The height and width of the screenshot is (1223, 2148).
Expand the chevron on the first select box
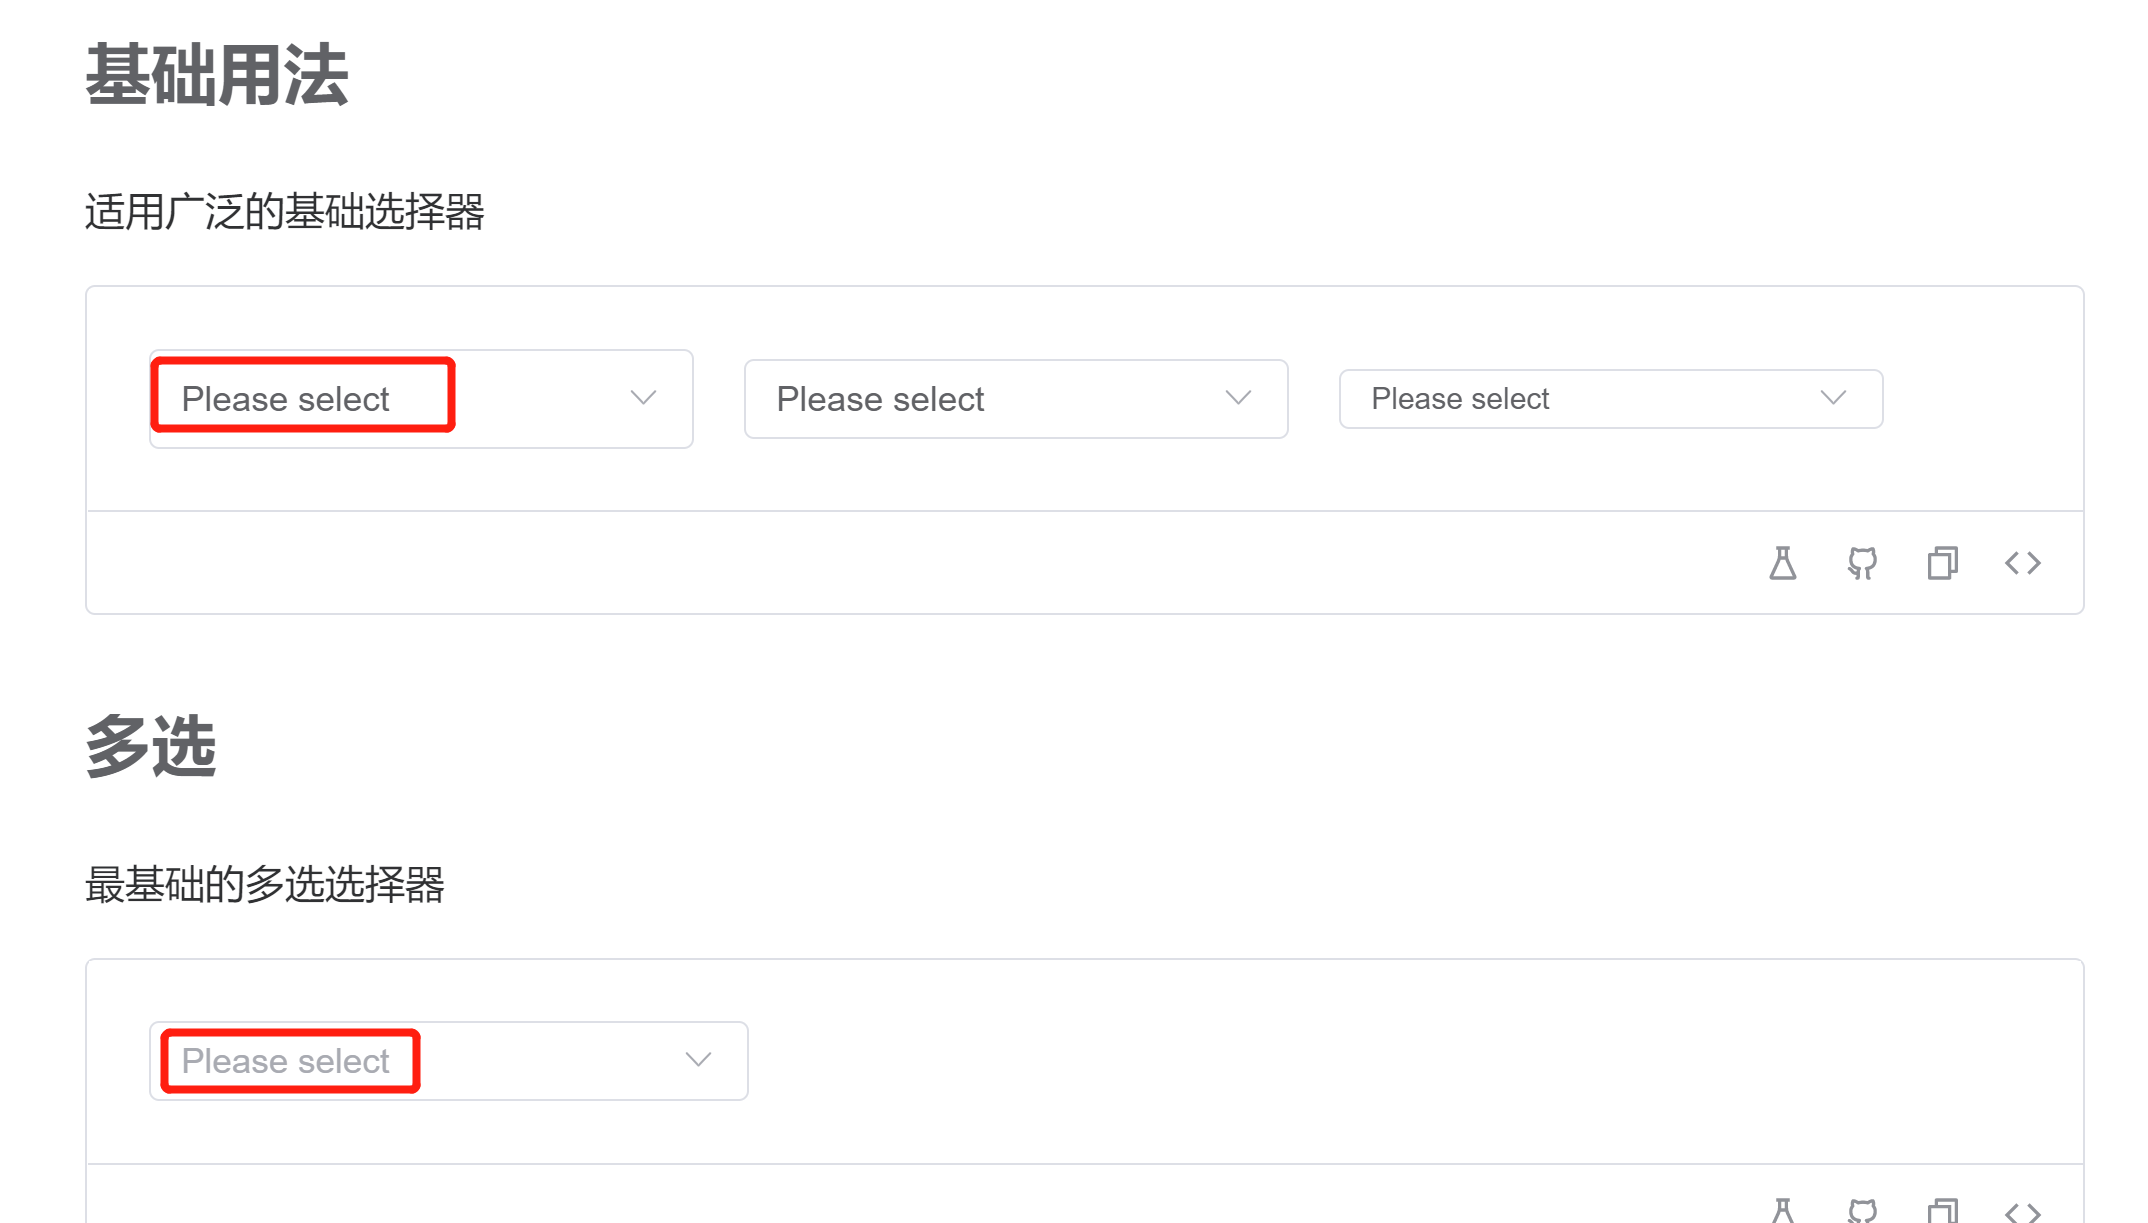(643, 398)
